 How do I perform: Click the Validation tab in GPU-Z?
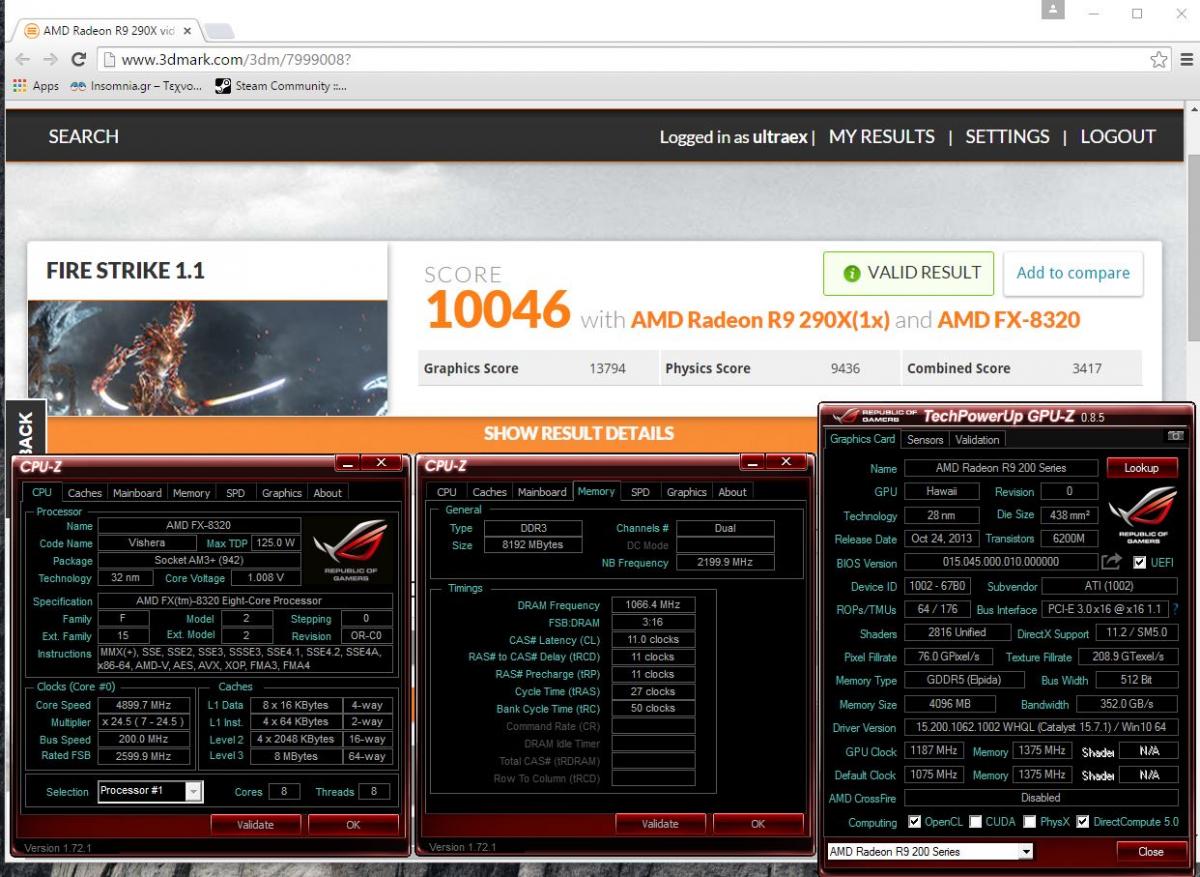(977, 440)
